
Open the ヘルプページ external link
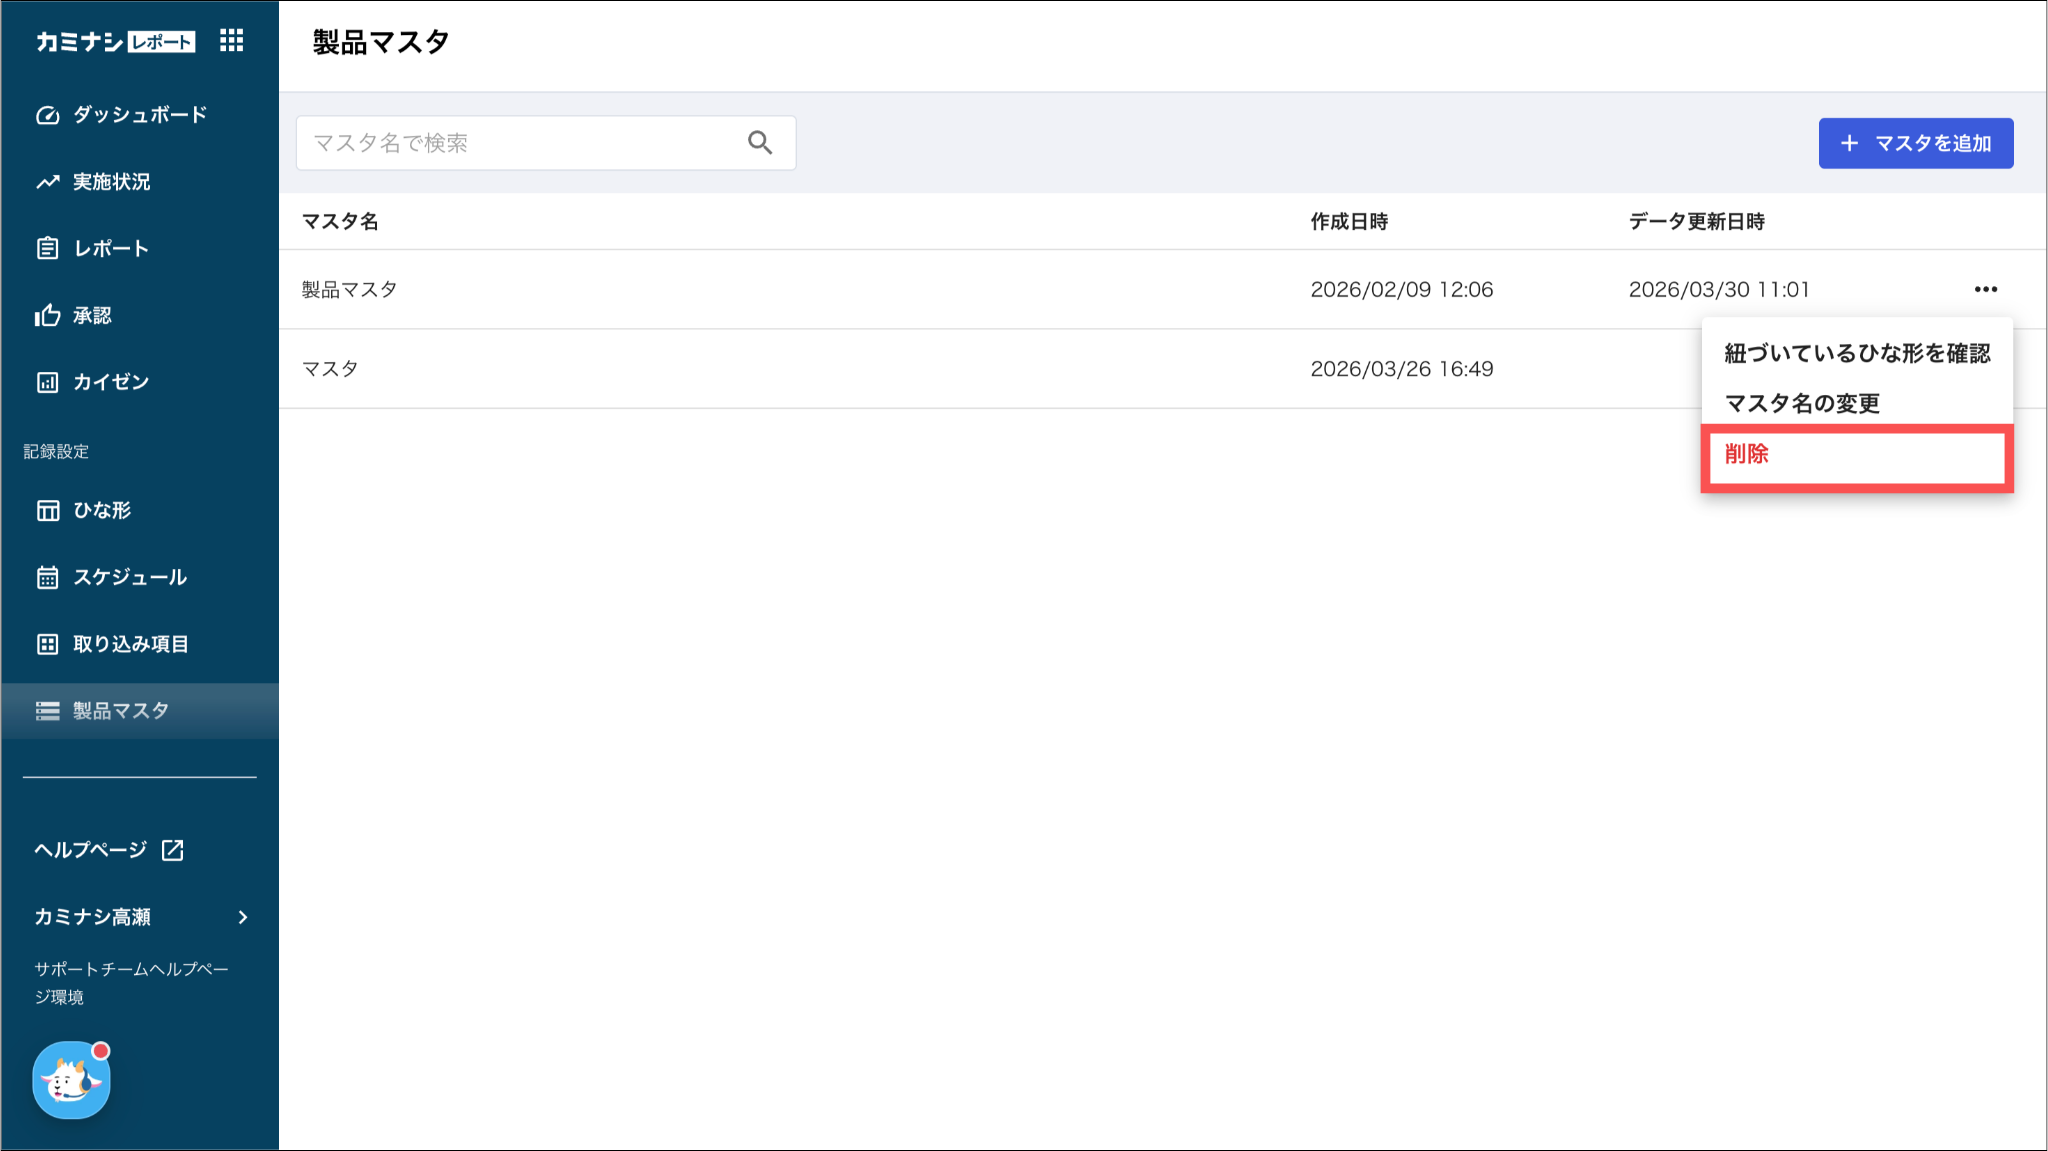110,850
